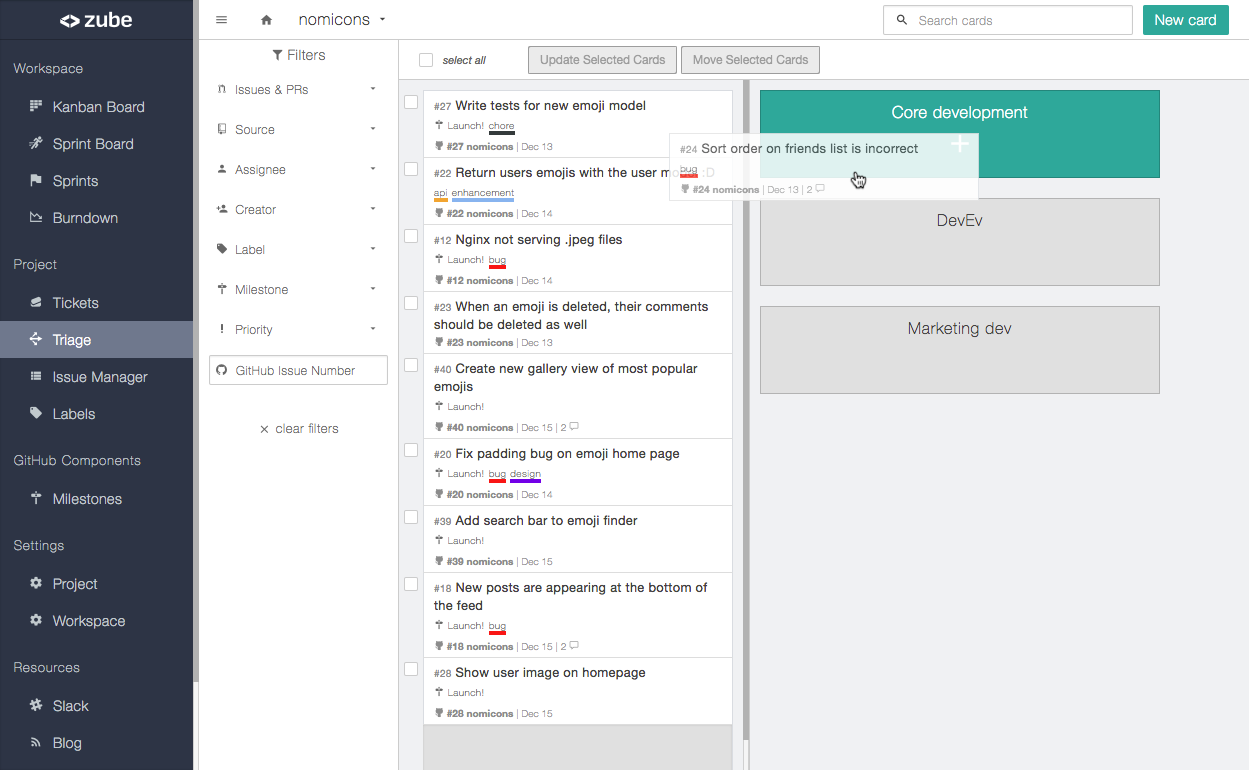Click the GitHub octocat icon in filter field
Screen dimensions: 1249x770
point(222,370)
